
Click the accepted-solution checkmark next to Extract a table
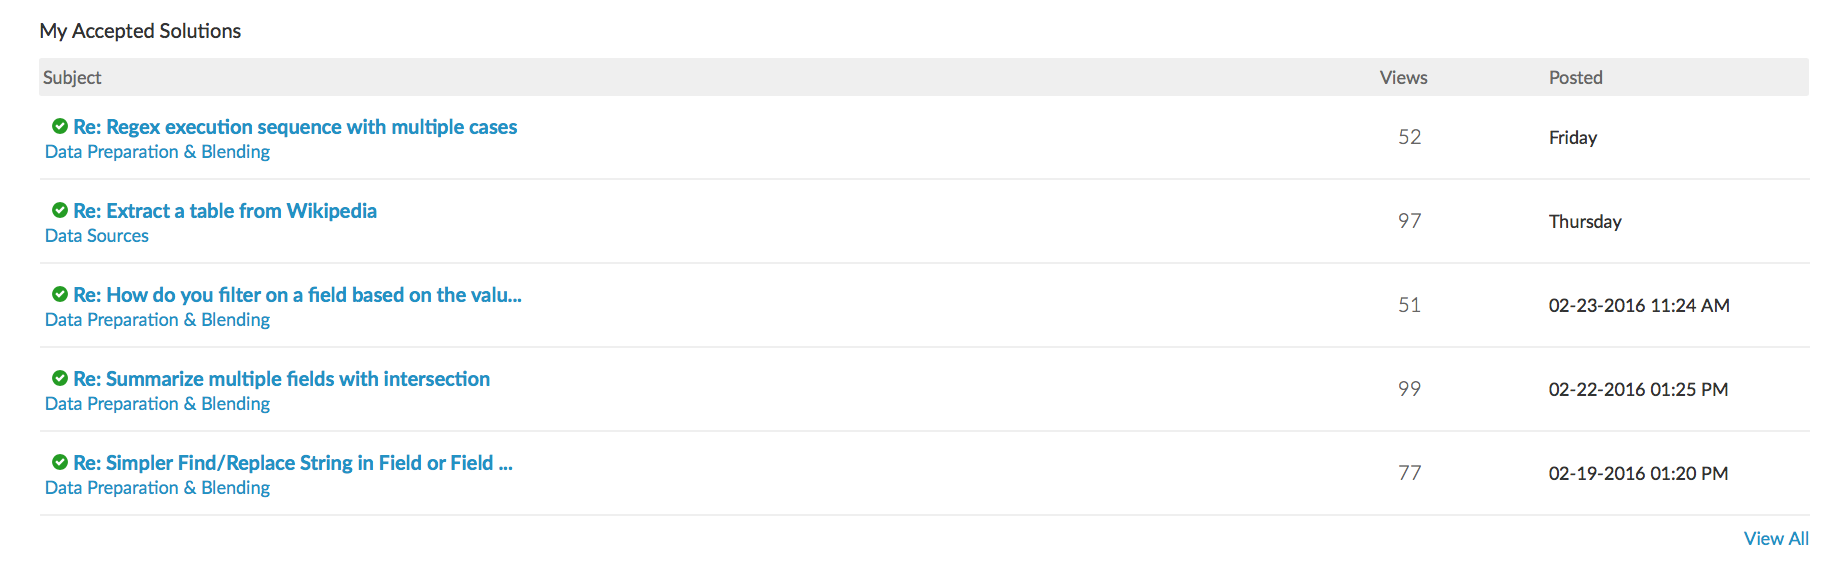point(60,210)
